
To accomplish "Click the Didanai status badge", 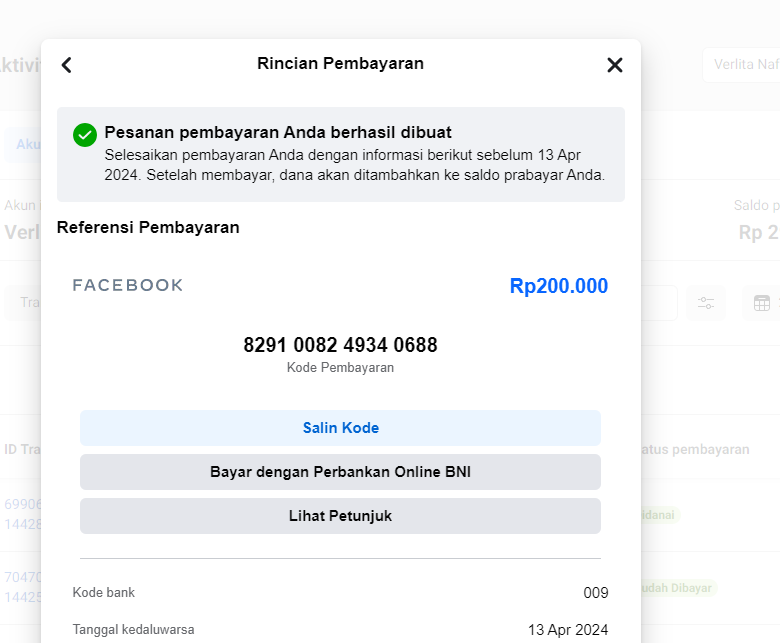I will [x=660, y=514].
